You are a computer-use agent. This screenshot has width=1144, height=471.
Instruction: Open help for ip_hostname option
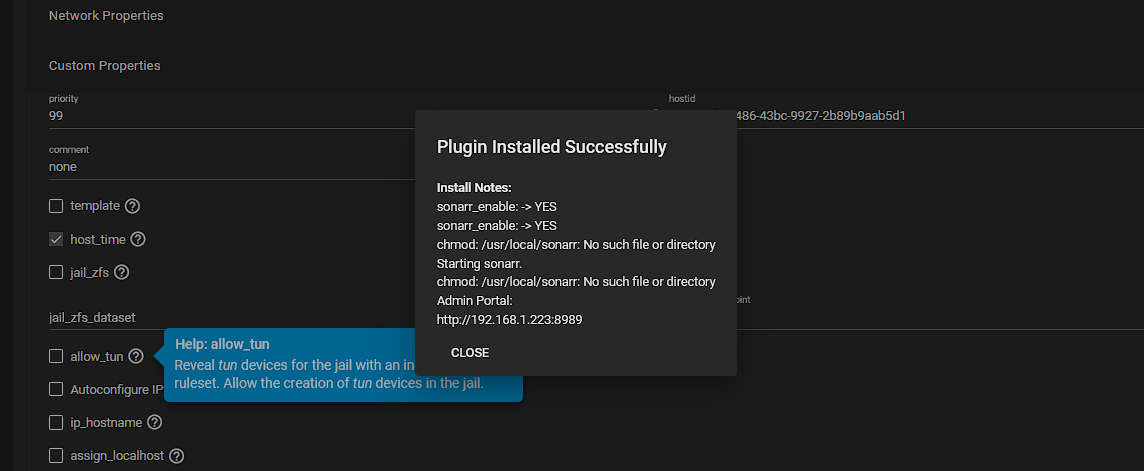[x=155, y=423]
